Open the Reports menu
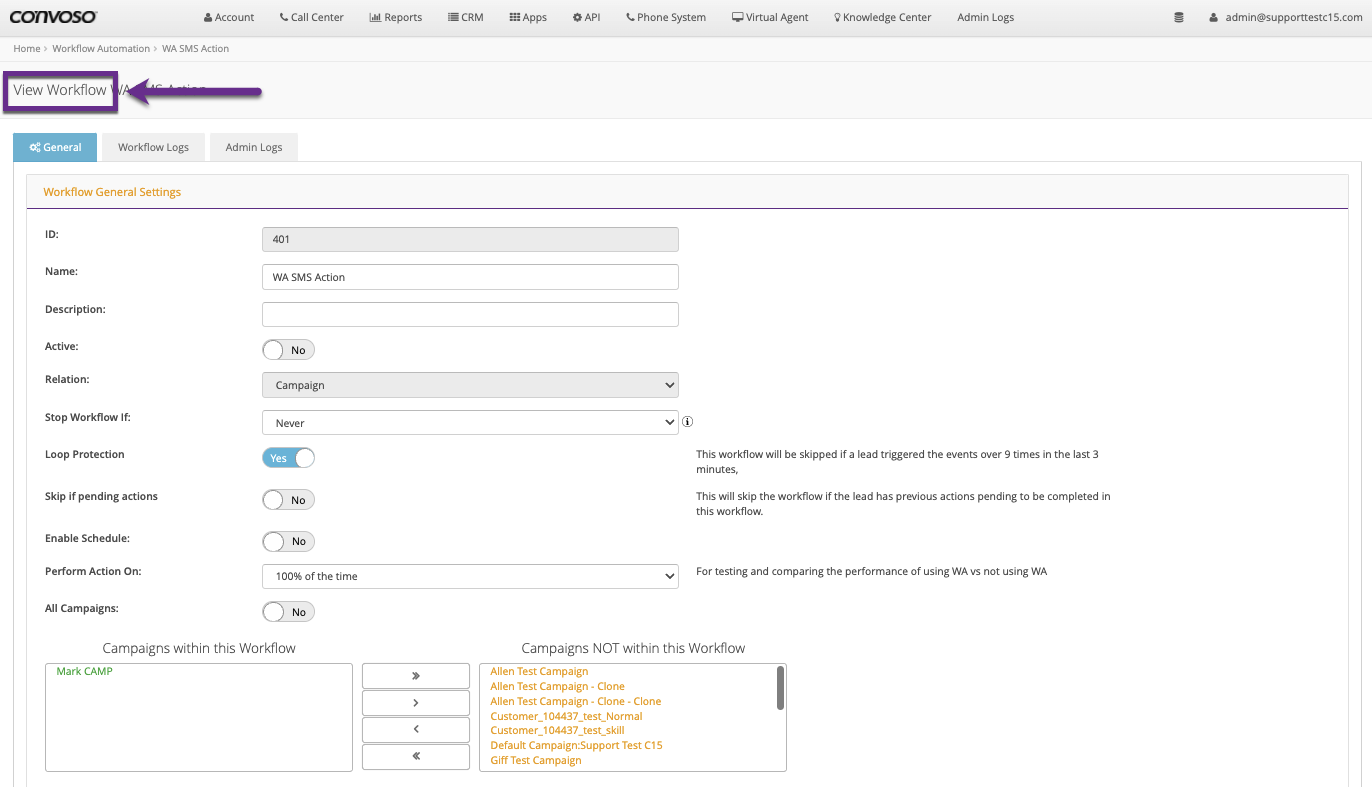The image size is (1372, 787). (396, 17)
